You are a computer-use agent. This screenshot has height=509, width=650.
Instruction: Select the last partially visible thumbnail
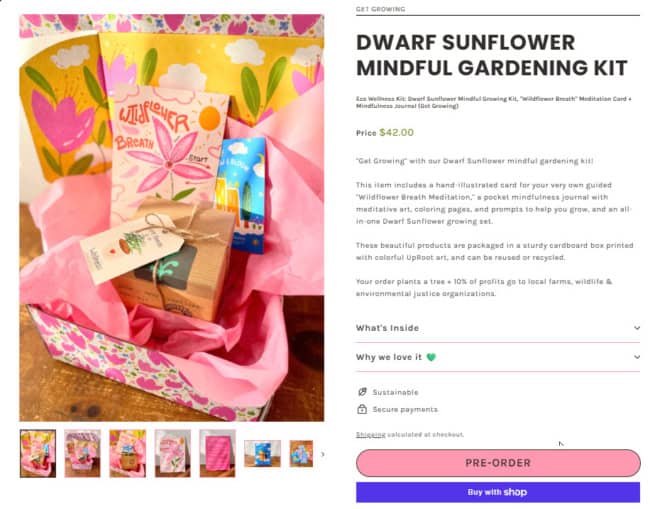tap(301, 454)
